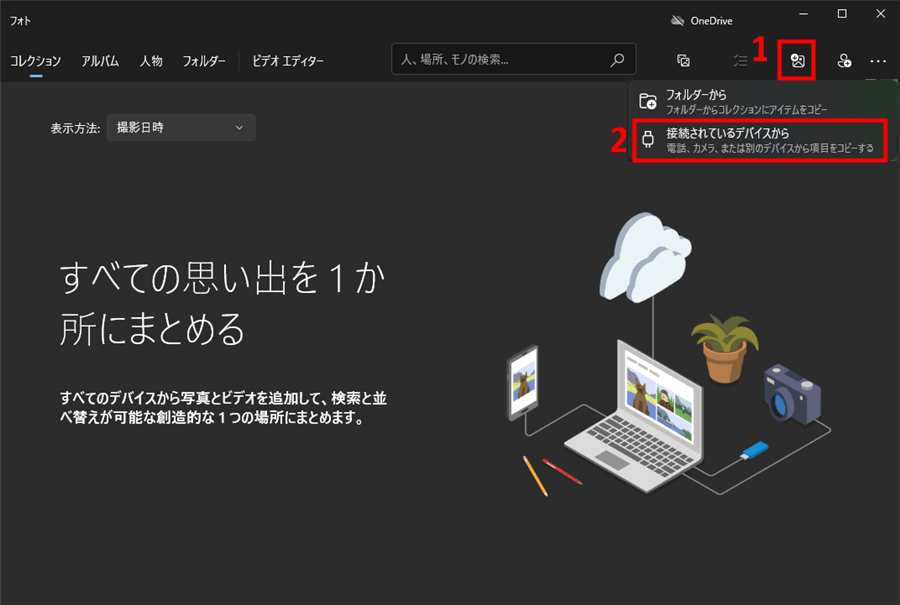
Task: Close the Photos window
Action: tap(880, 14)
